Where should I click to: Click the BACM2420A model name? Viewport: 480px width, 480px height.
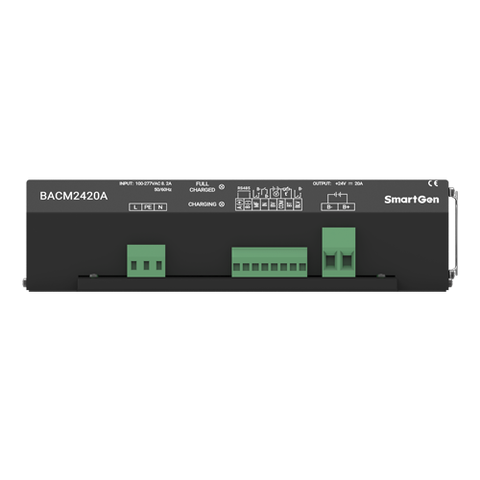74,196
